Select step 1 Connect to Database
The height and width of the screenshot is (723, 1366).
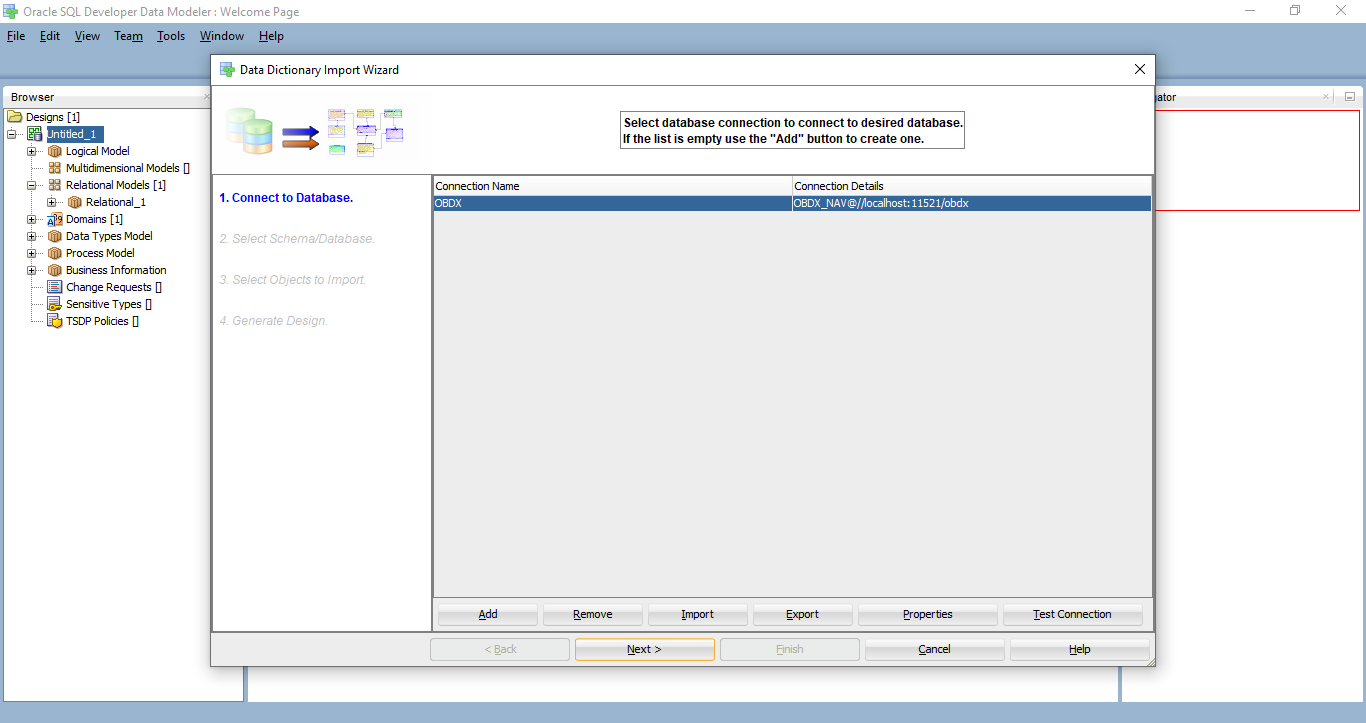tap(286, 198)
